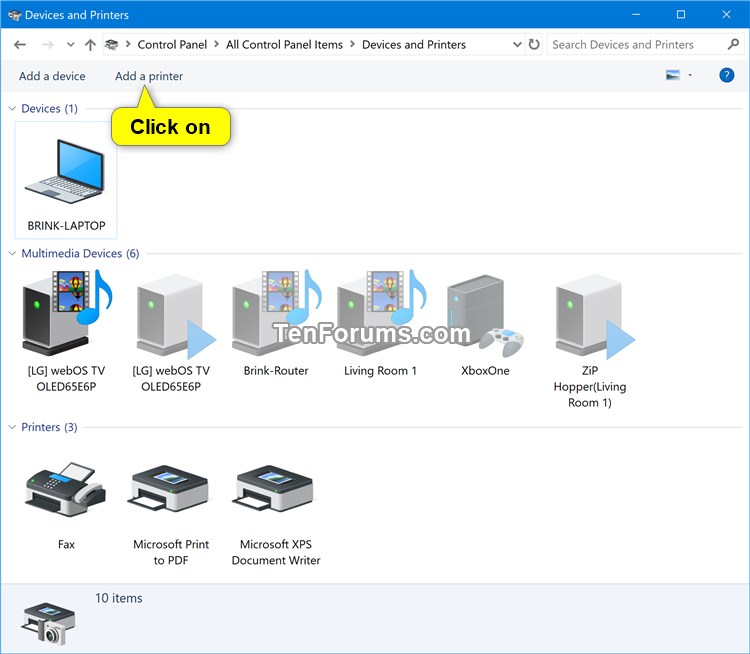Click the XboxOne label text
The width and height of the screenshot is (750, 654).
coord(485,371)
